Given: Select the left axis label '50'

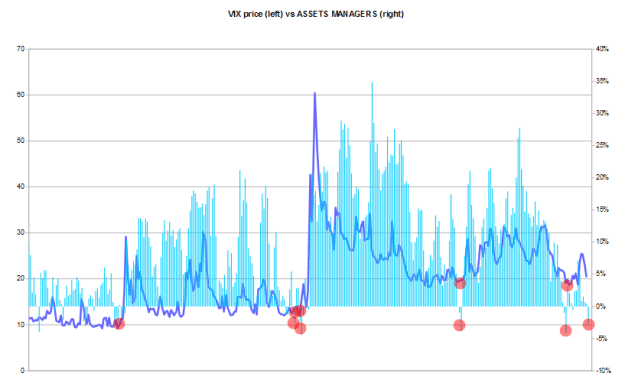Looking at the screenshot, I should [x=20, y=141].
